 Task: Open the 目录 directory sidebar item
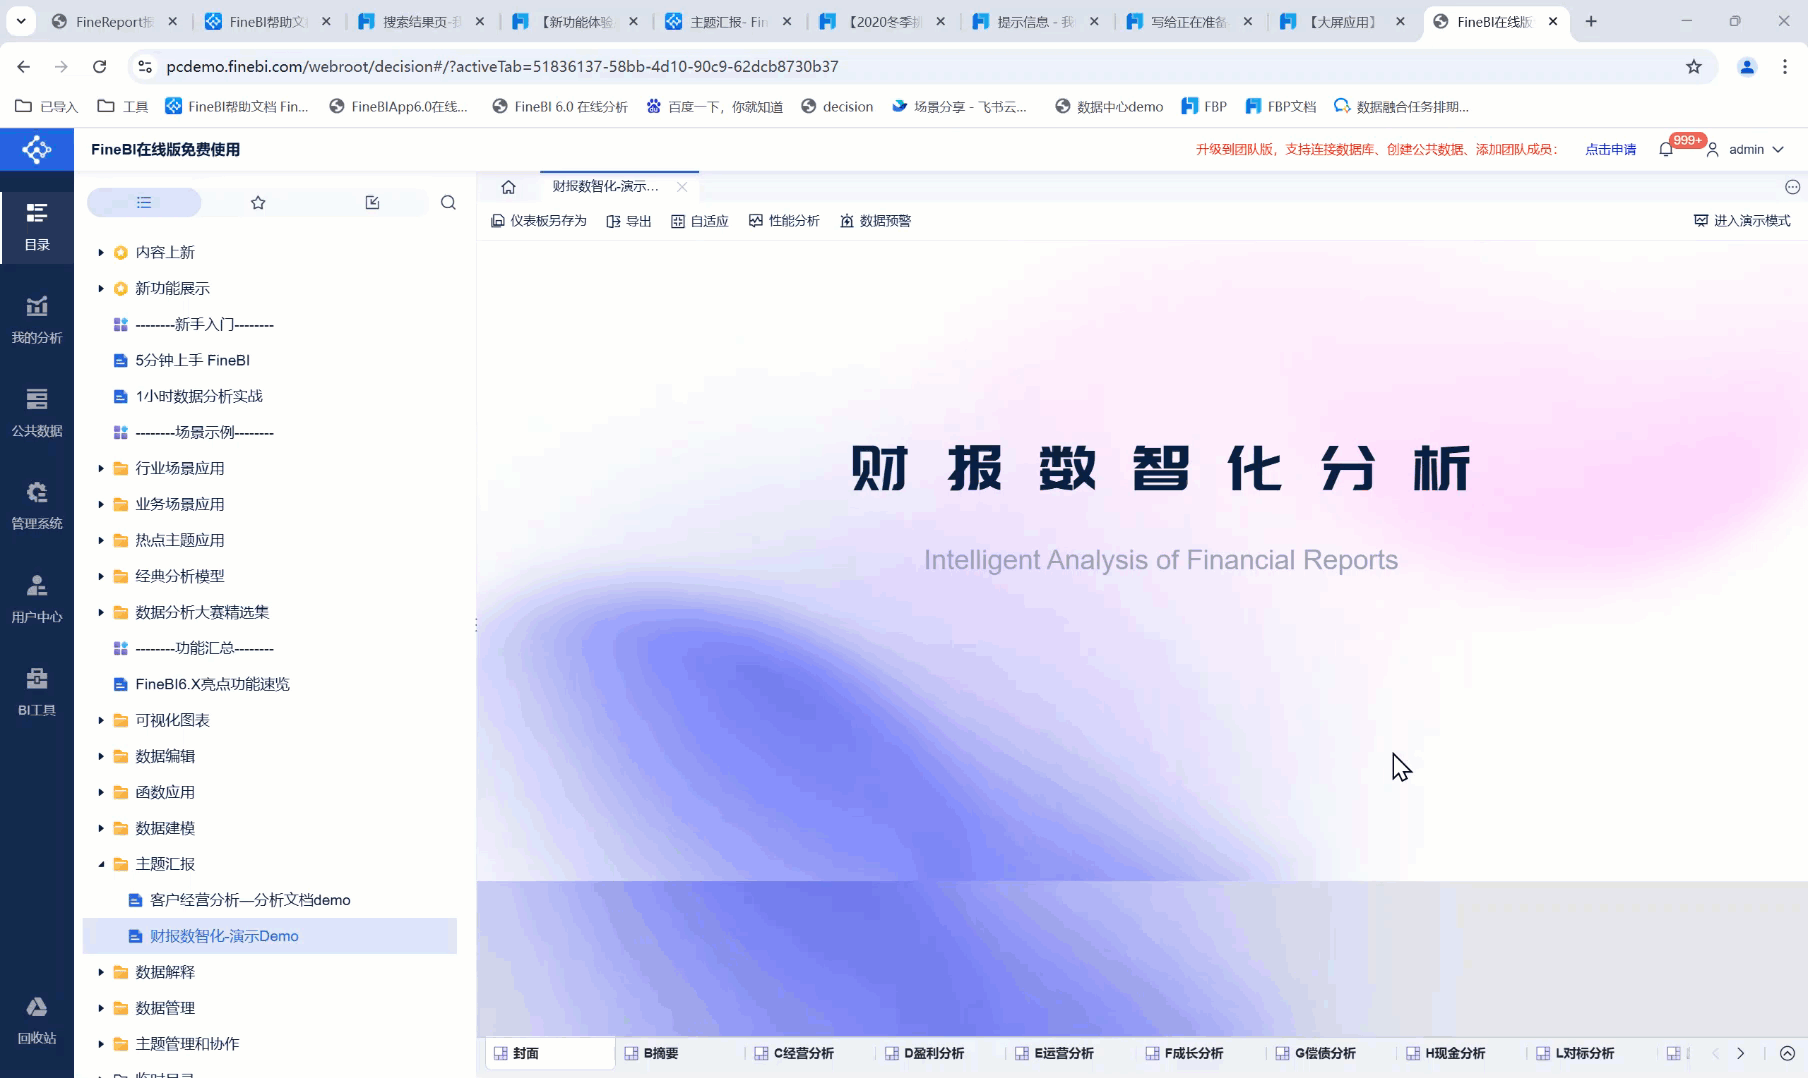point(37,227)
